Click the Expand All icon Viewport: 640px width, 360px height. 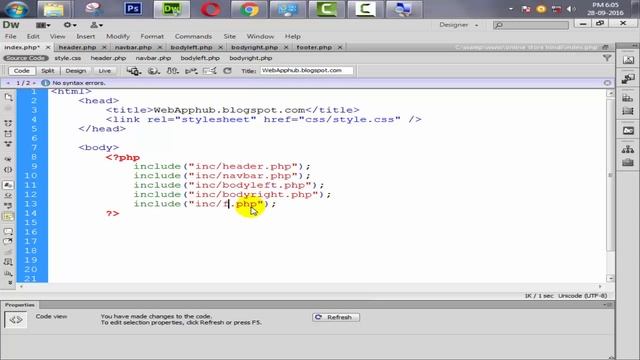tap(8, 144)
